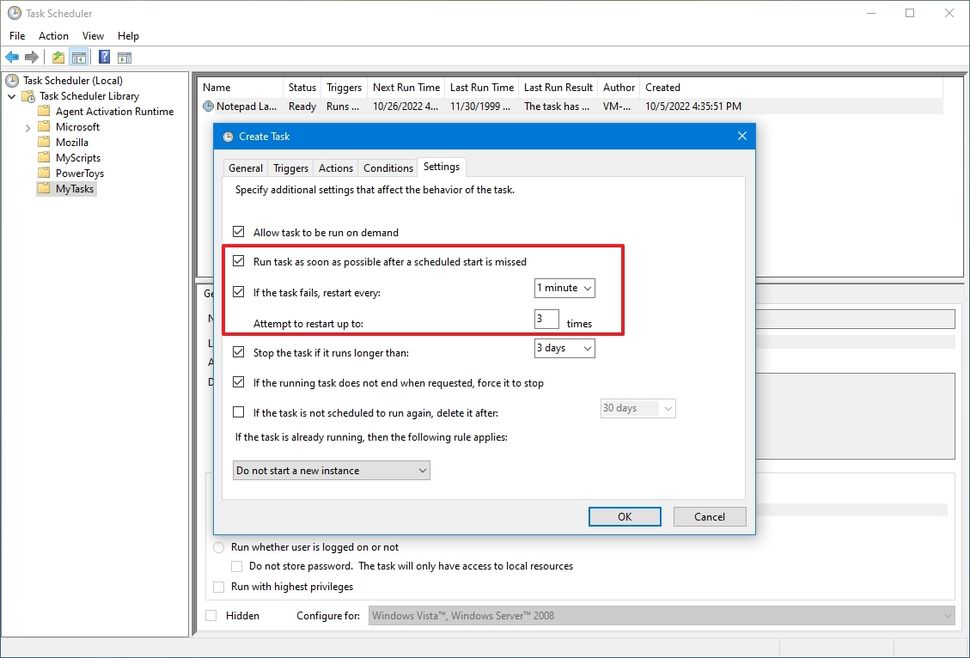
Task: Expand the Microsoft folder in tree
Action: tap(28, 127)
